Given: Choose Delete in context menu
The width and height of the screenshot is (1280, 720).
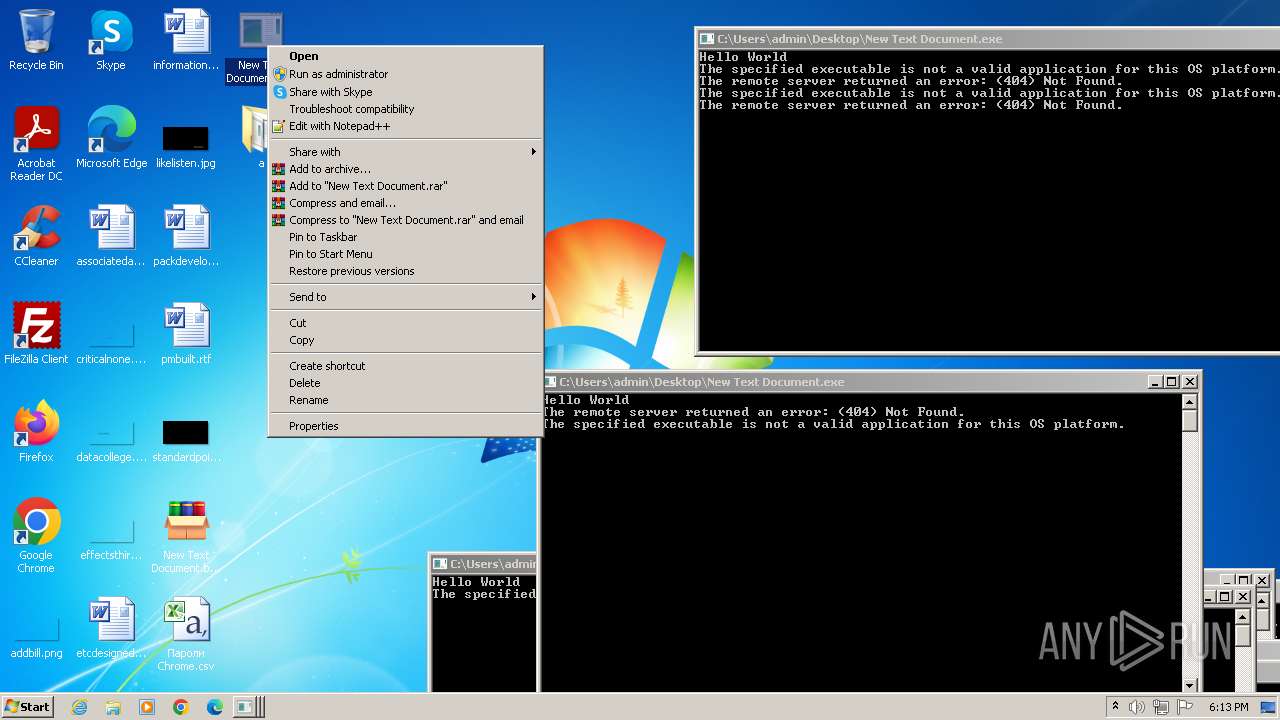Looking at the screenshot, I should coord(405,383).
